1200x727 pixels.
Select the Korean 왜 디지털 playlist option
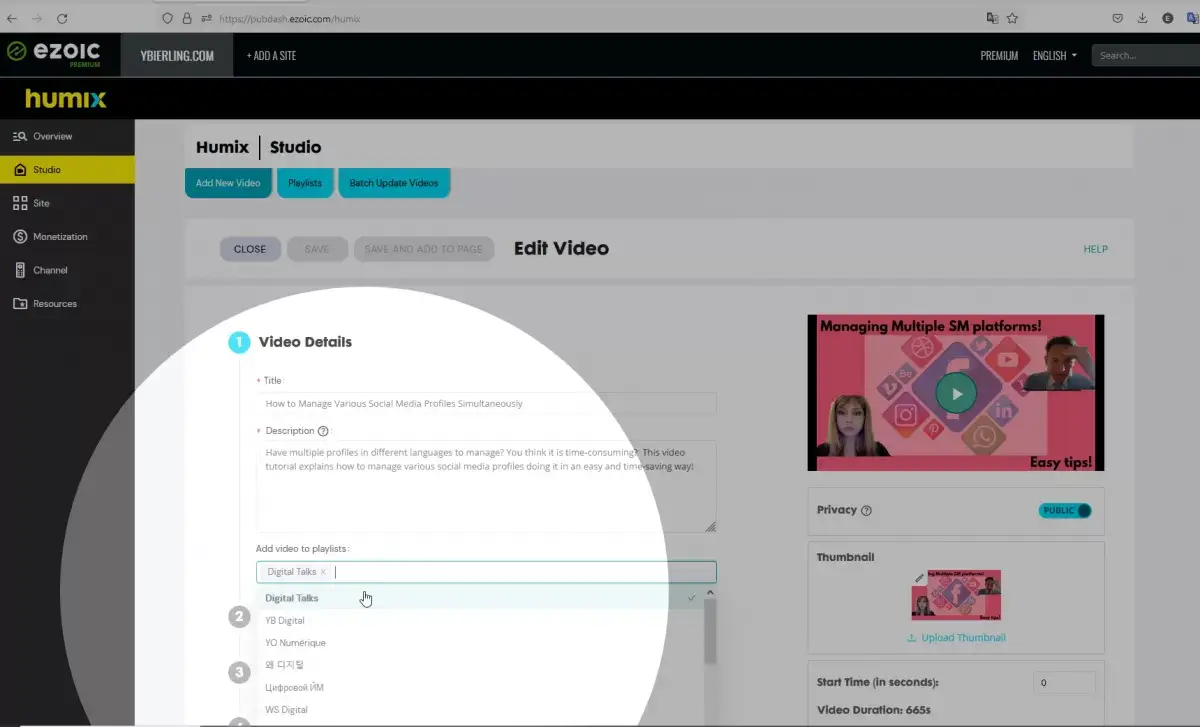coord(480,665)
